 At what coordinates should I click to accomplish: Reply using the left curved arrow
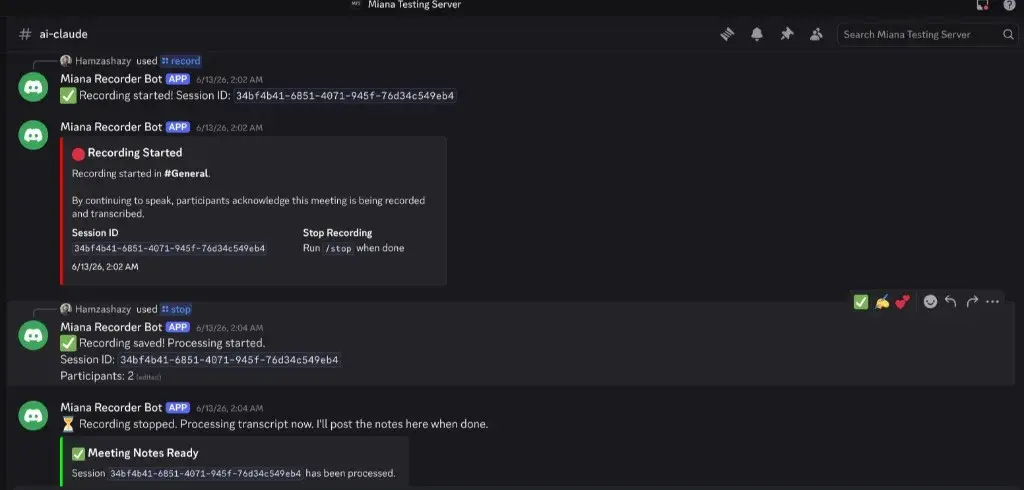click(x=951, y=302)
